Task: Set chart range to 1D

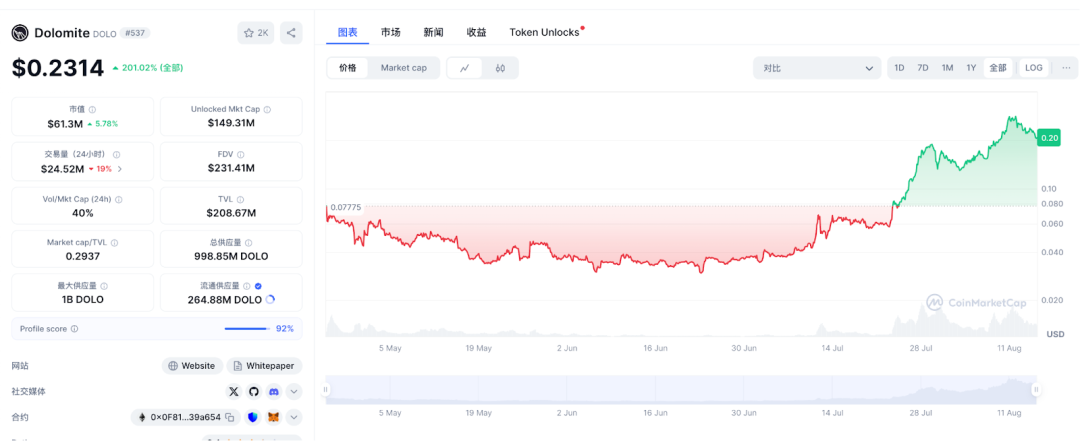Action: click(x=899, y=68)
